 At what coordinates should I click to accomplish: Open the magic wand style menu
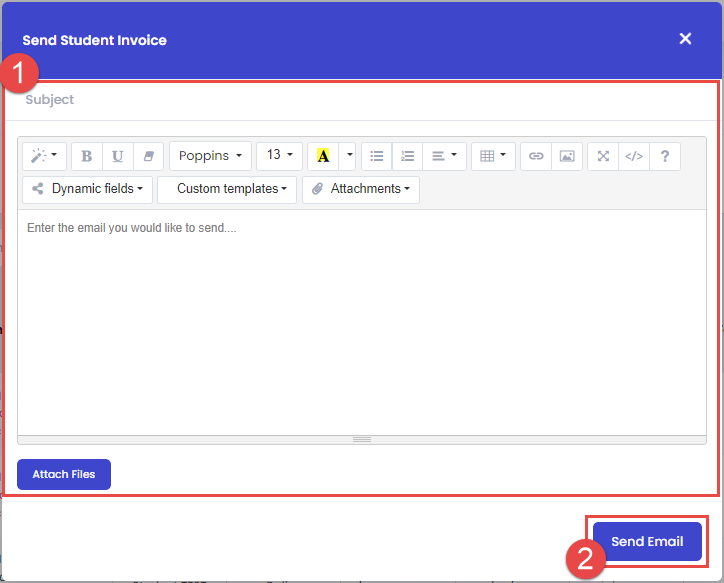(44, 156)
